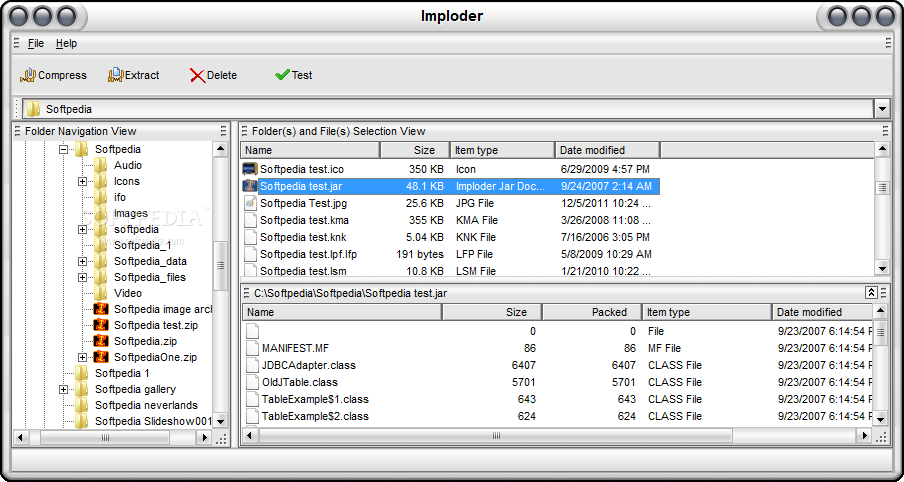Select Softpedia_1 folder in tree
904x482 pixels.
(x=142, y=245)
